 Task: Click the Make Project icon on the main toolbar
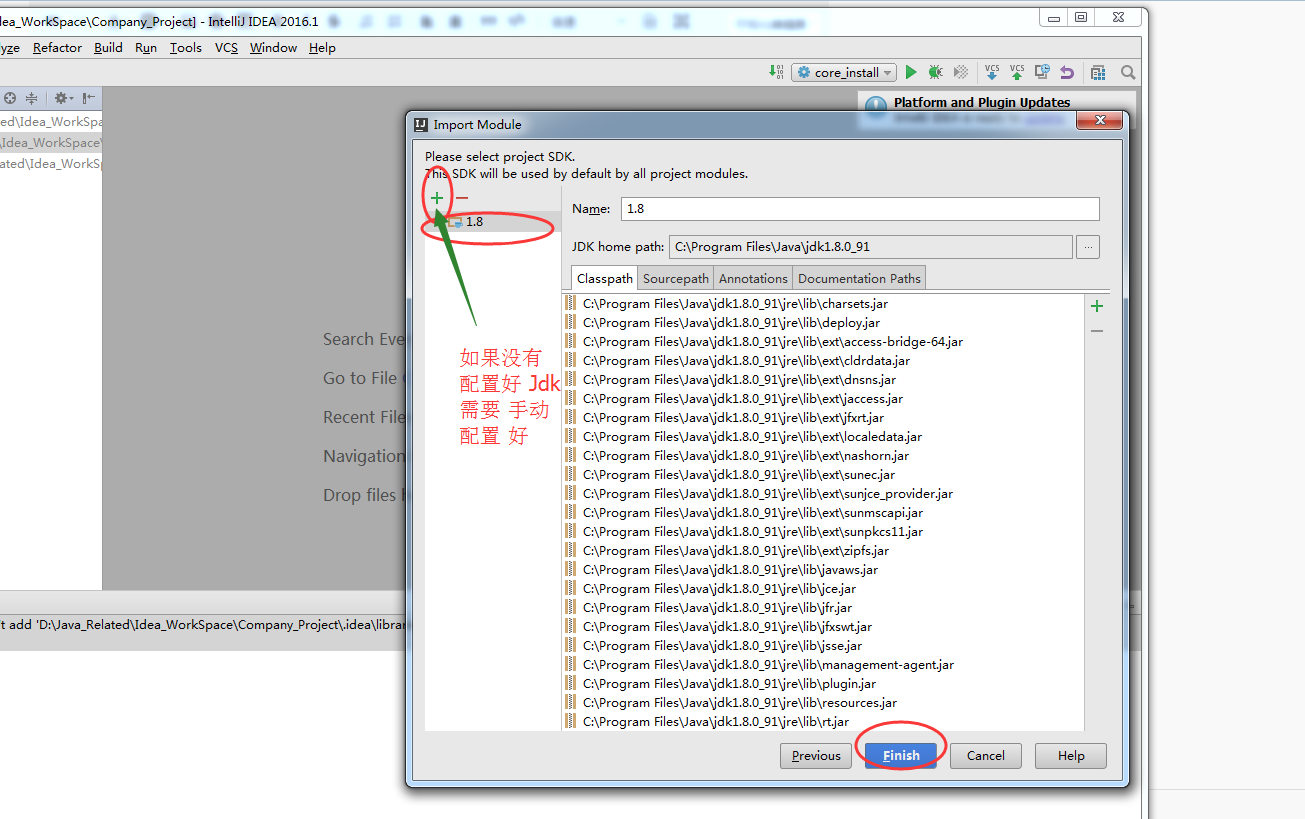[x=777, y=72]
